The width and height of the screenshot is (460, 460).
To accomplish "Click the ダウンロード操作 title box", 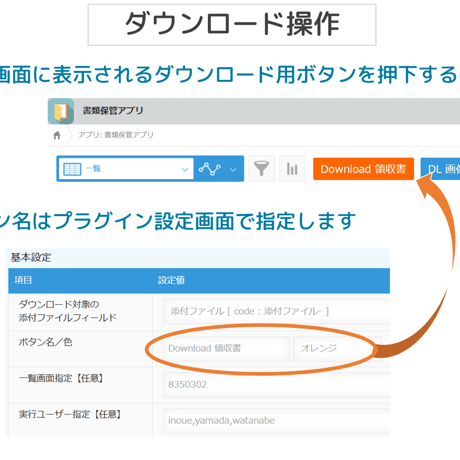I will pyautogui.click(x=232, y=25).
